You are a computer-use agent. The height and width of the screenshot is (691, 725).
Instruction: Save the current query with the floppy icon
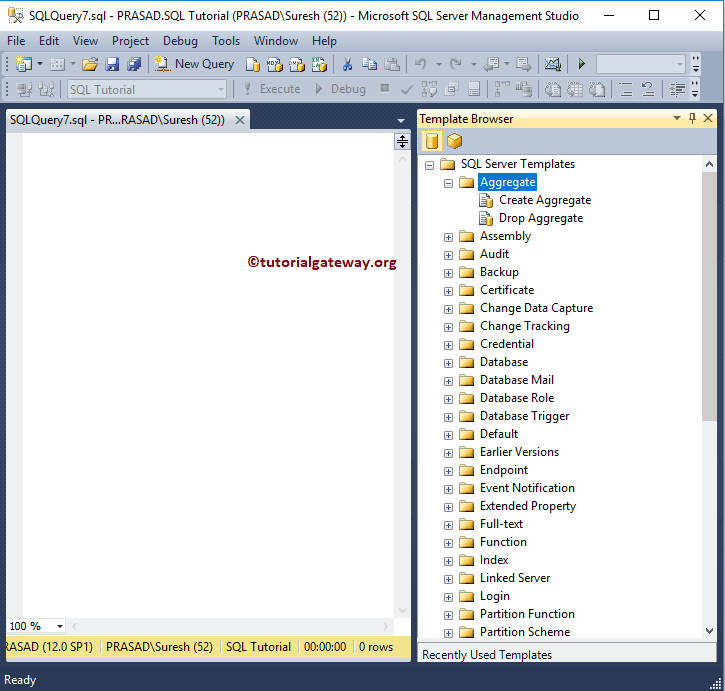[x=112, y=64]
